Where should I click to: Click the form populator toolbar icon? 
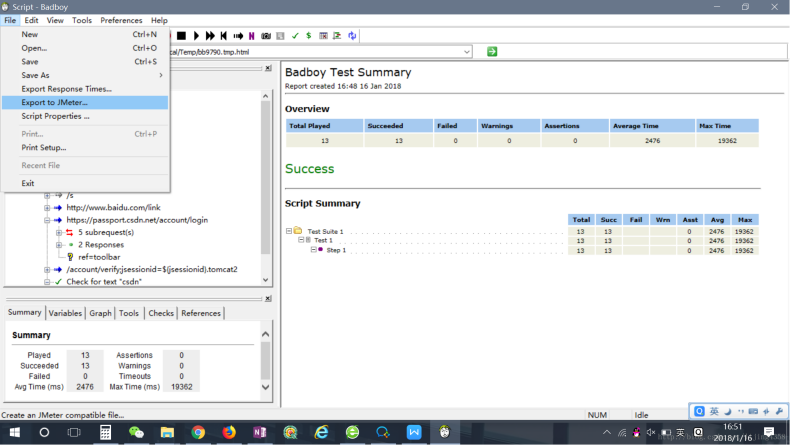(337, 36)
